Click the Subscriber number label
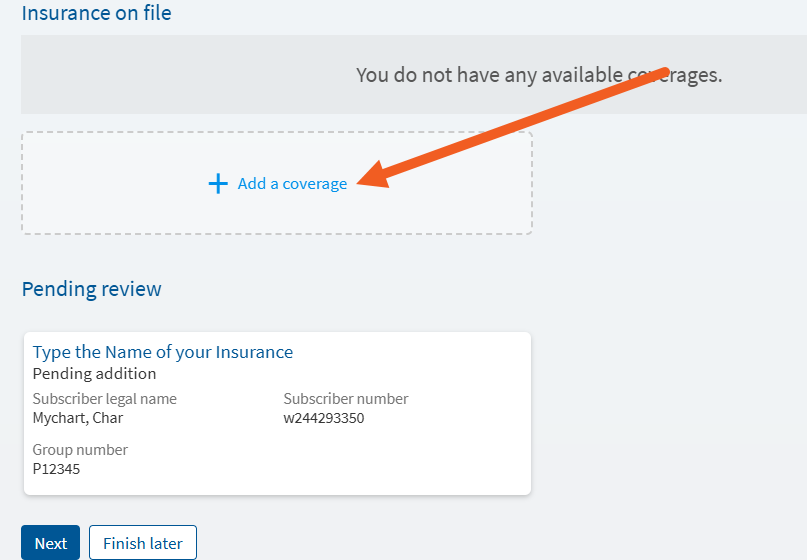 (346, 399)
